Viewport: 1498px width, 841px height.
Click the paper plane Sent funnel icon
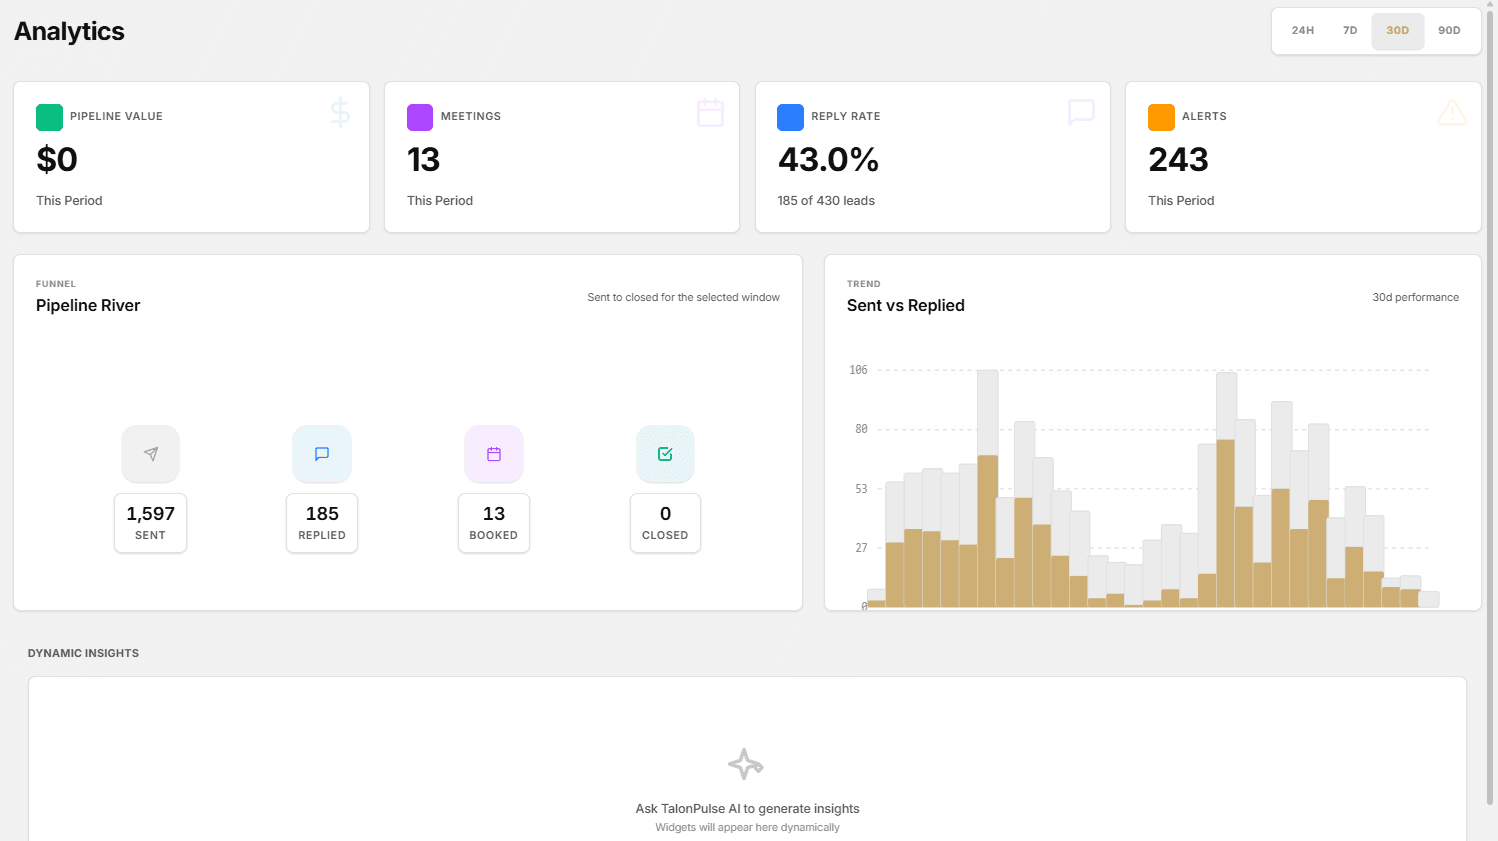pyautogui.click(x=151, y=454)
